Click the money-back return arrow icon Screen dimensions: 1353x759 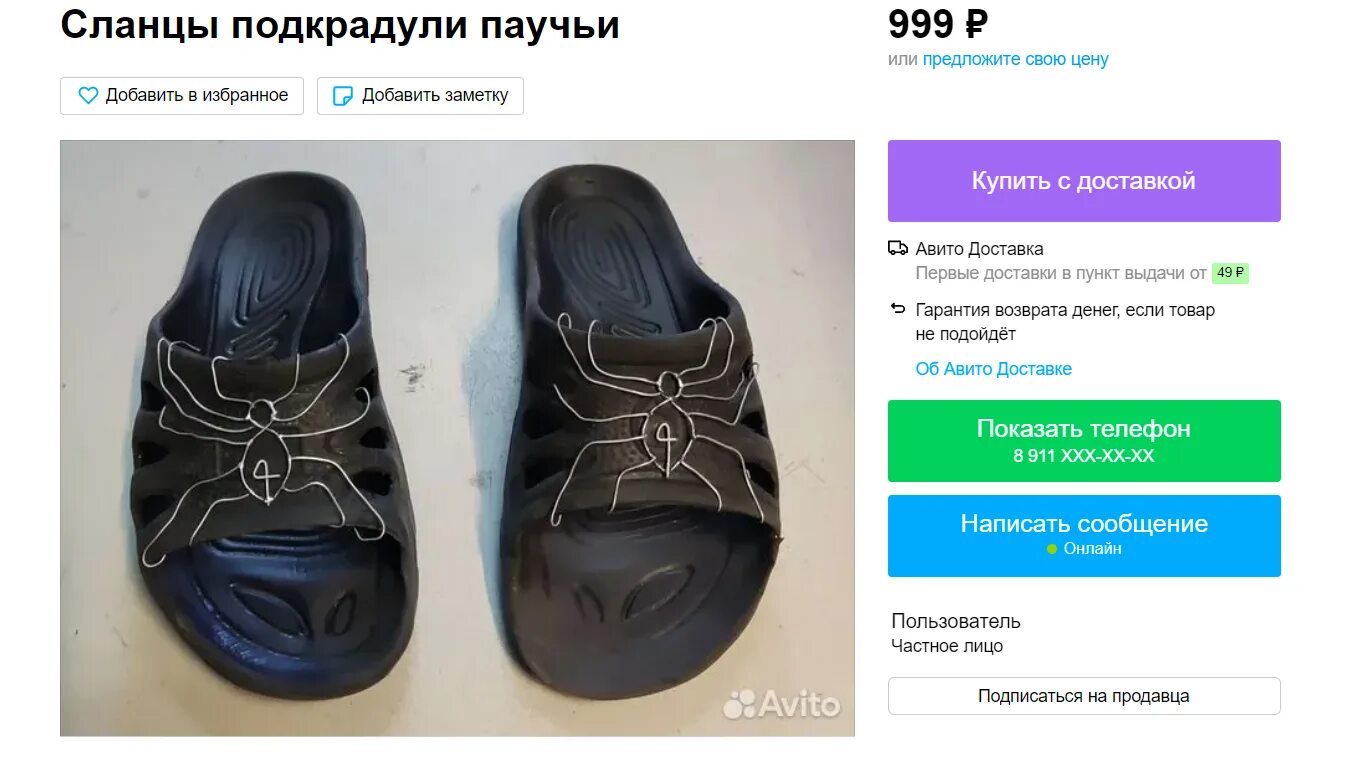(x=897, y=309)
